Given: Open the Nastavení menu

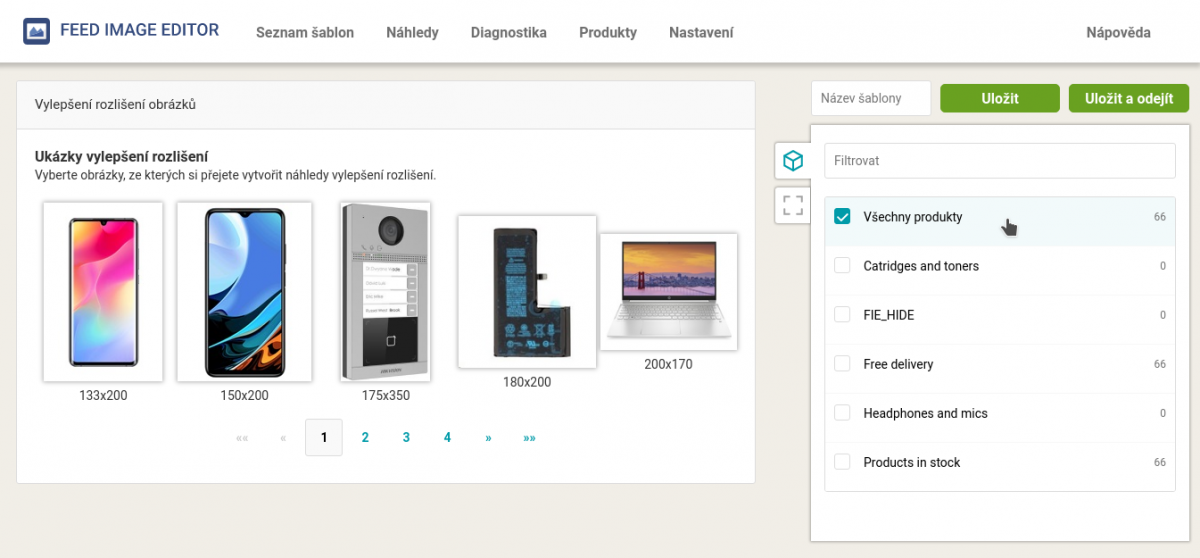Looking at the screenshot, I should [x=701, y=32].
